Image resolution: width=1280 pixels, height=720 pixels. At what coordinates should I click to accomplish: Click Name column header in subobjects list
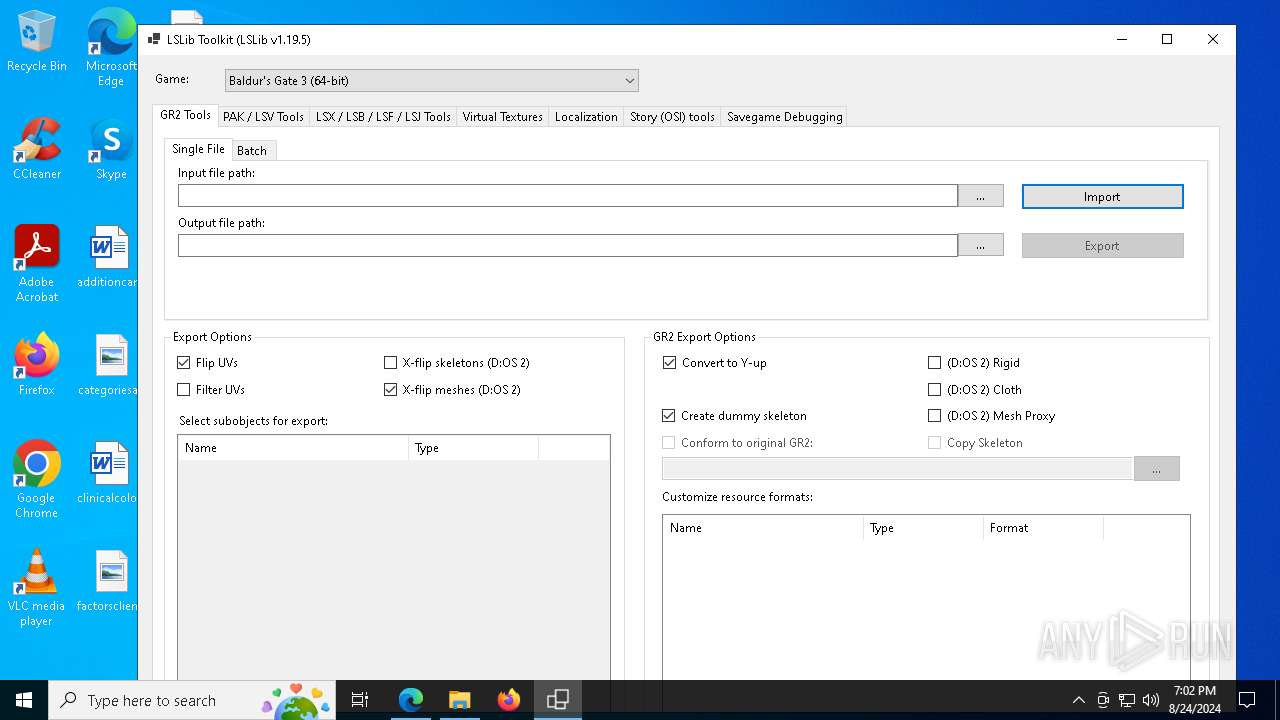(294, 448)
